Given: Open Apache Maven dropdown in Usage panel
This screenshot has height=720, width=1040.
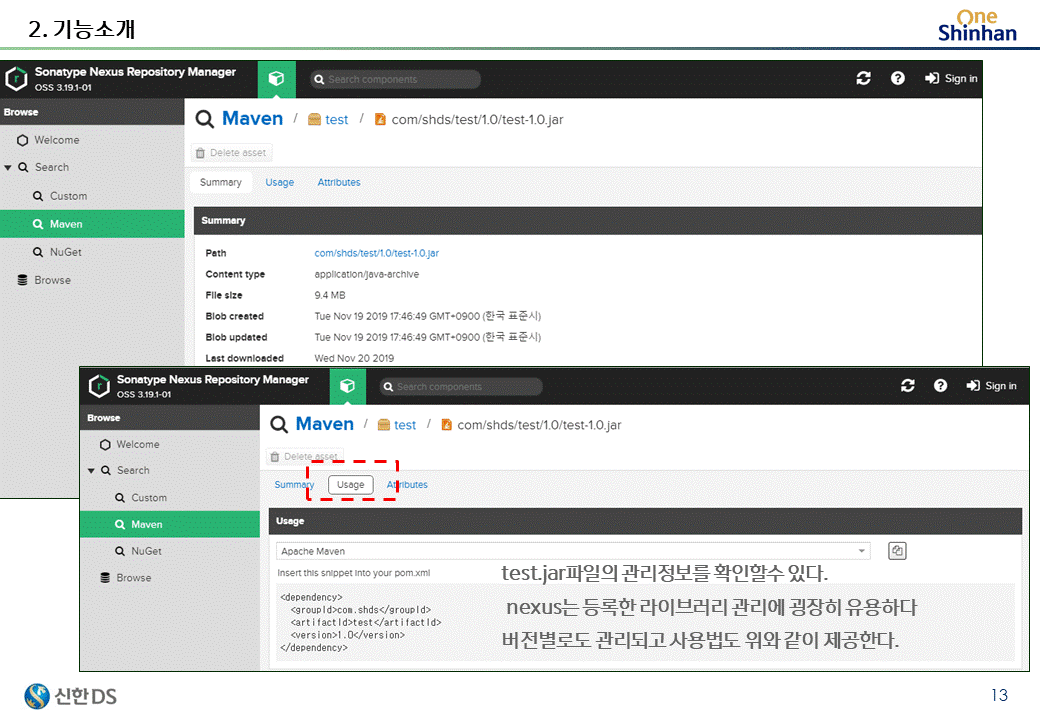Looking at the screenshot, I should point(573,551).
